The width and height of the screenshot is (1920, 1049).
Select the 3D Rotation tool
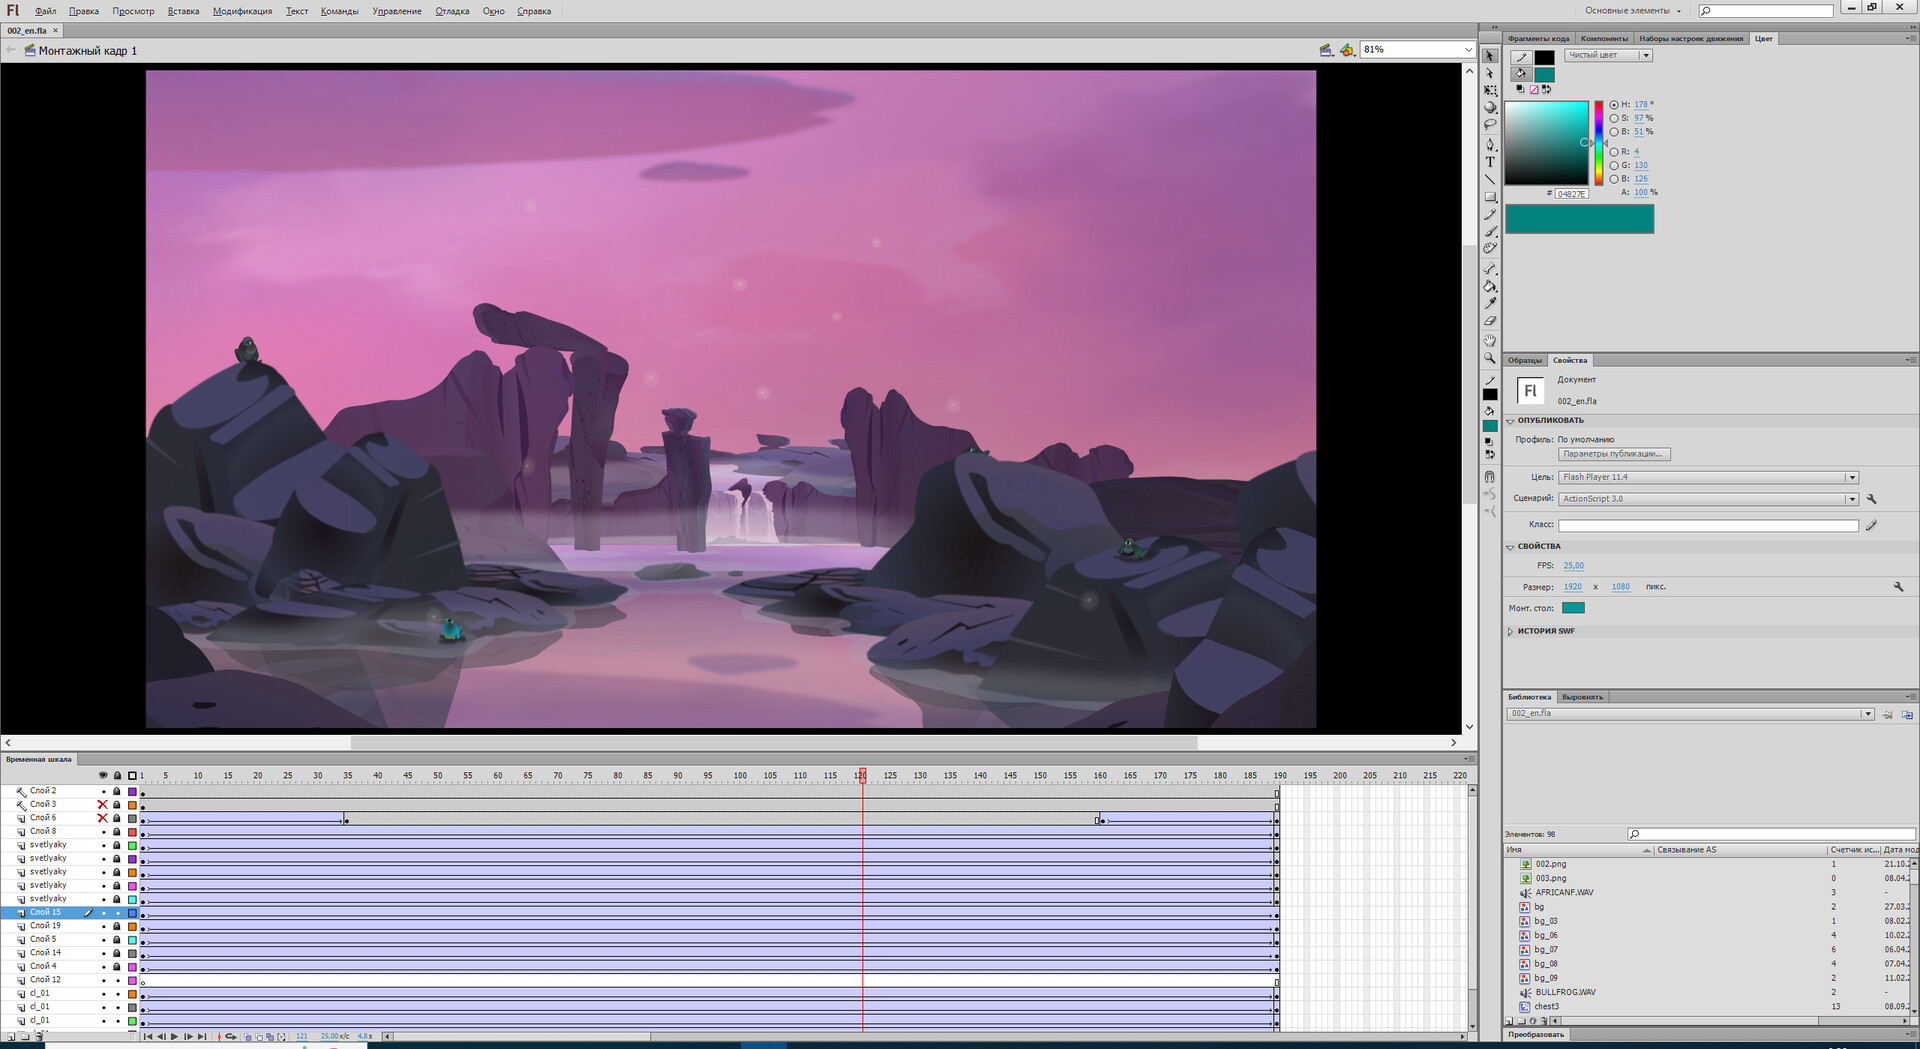point(1490,107)
